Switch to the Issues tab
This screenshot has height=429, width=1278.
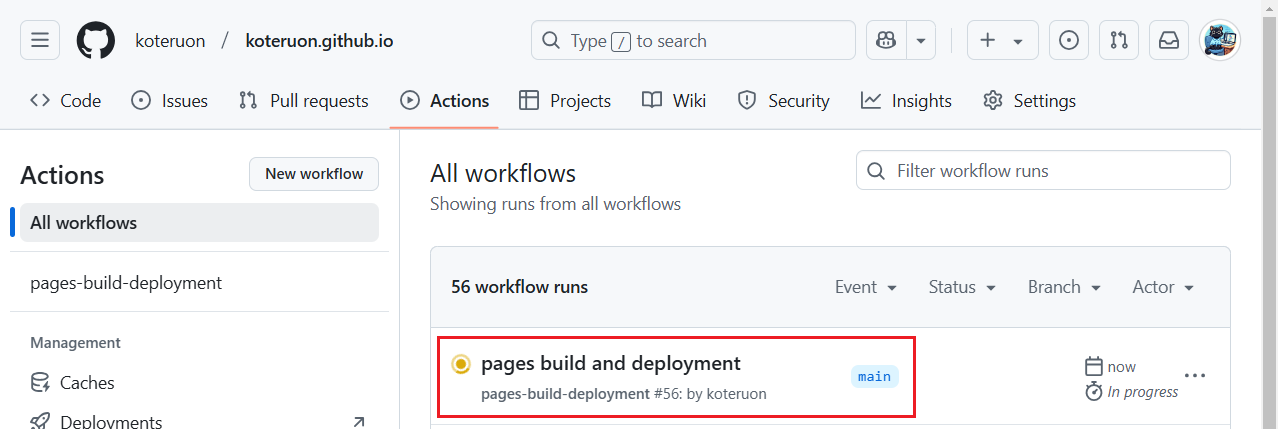point(170,100)
